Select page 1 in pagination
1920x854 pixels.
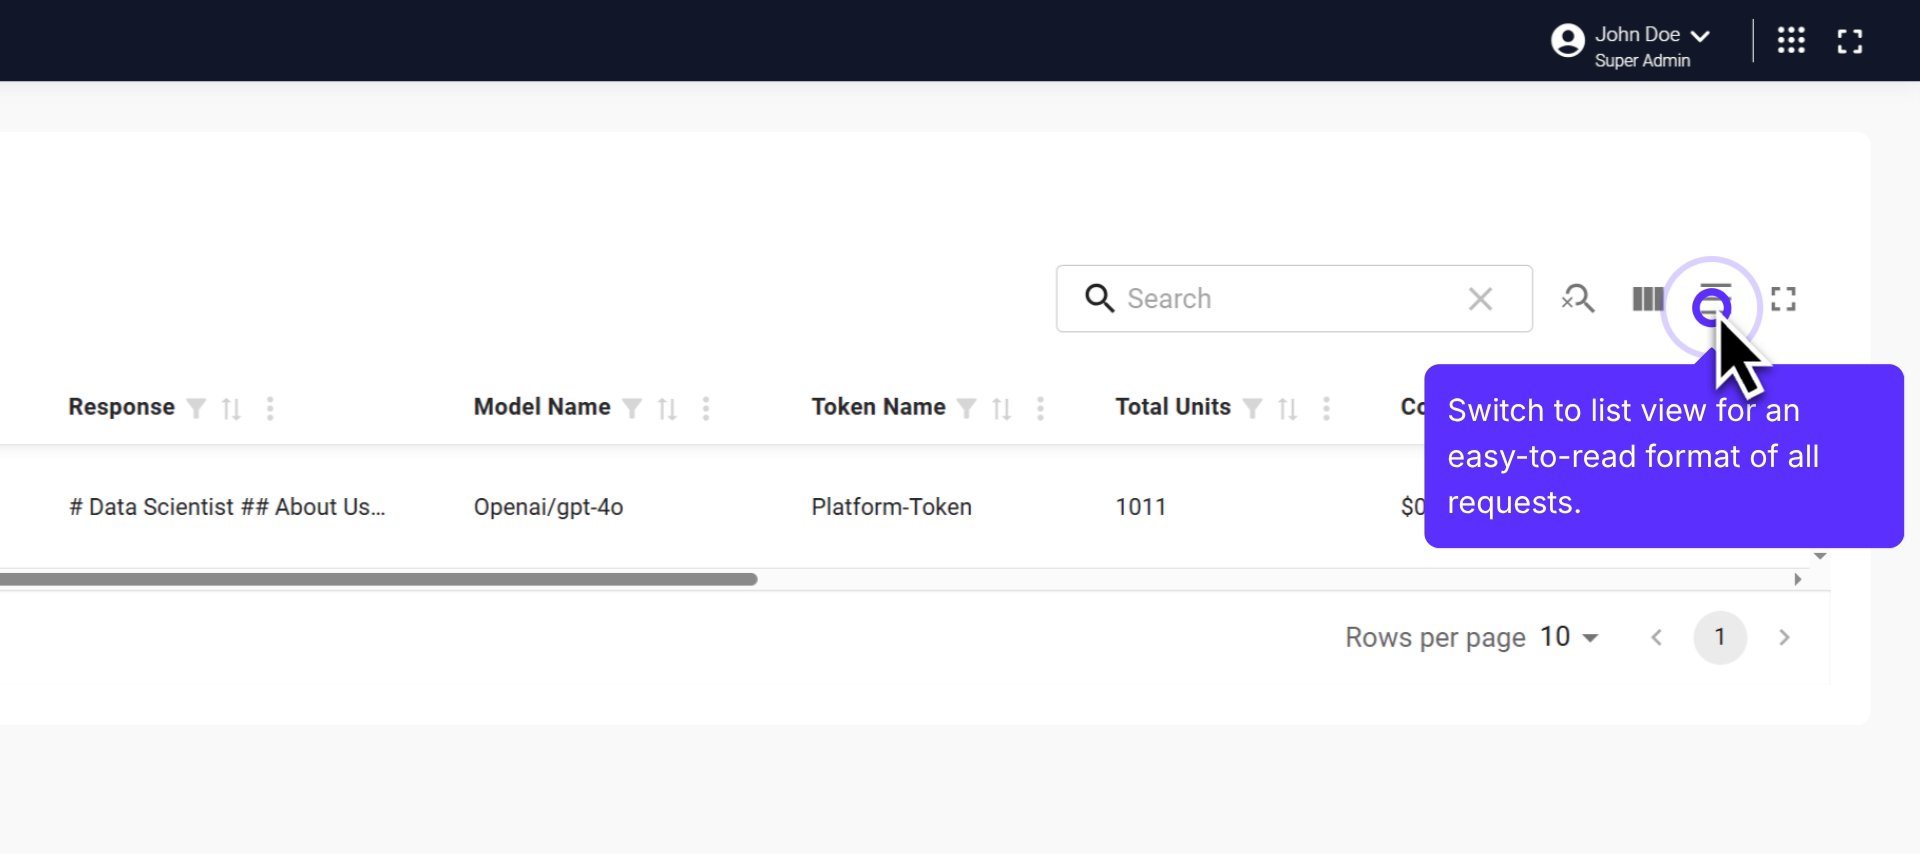(1719, 637)
